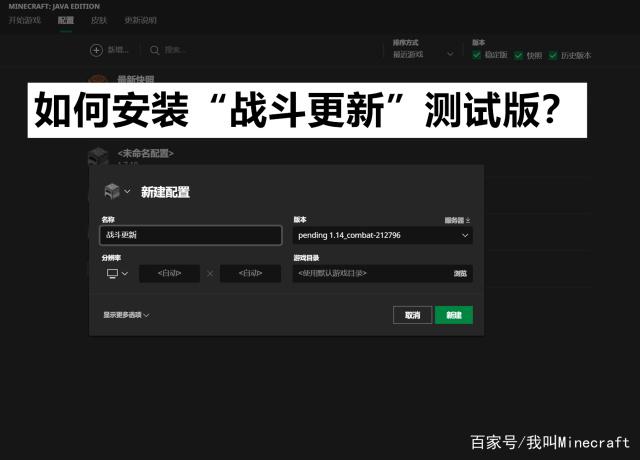The width and height of the screenshot is (640, 460).
Task: Select the 配置 tab
Action: coord(66,20)
